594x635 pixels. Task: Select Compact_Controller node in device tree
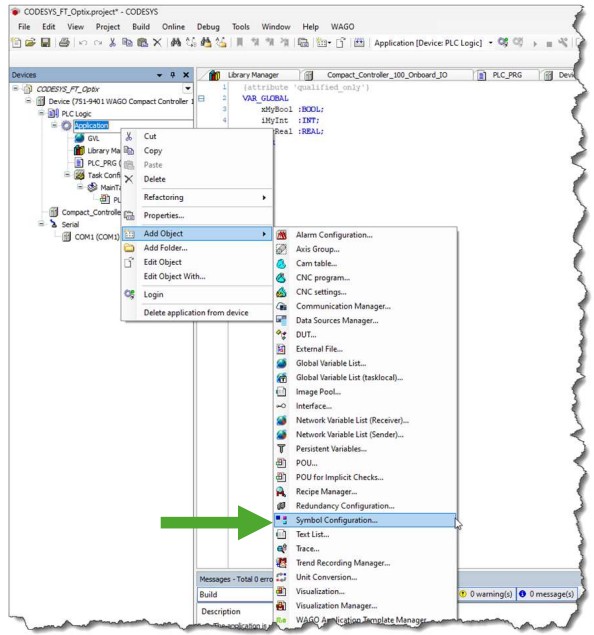[85, 212]
